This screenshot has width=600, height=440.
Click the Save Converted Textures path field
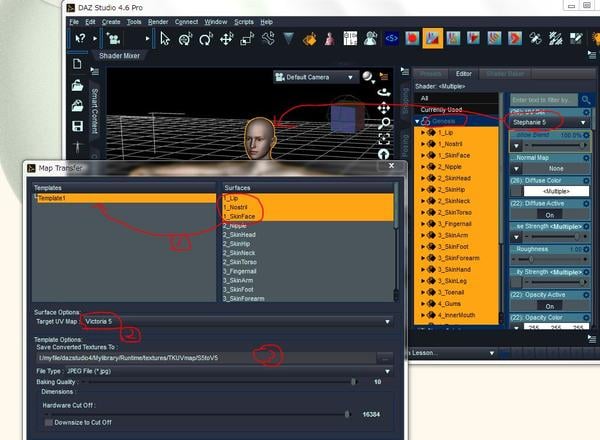[207, 358]
